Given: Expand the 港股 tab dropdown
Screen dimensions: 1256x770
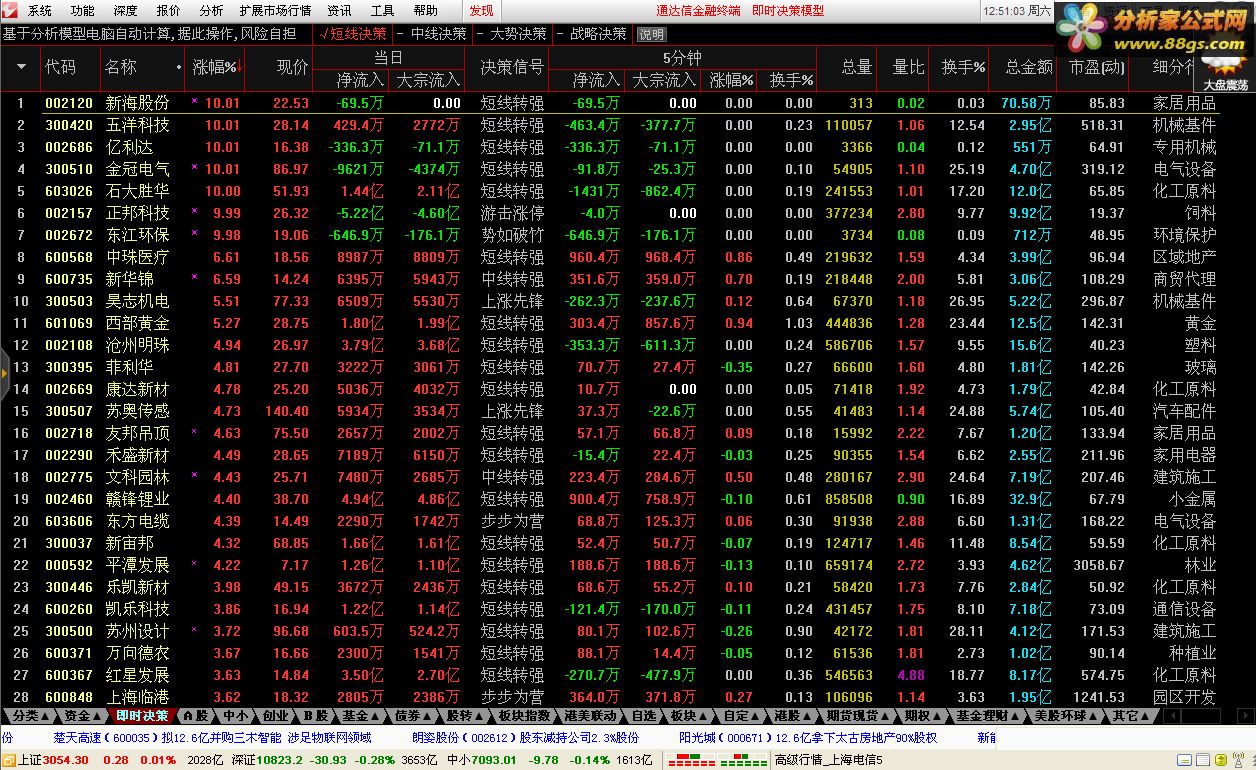Looking at the screenshot, I should 793,716.
